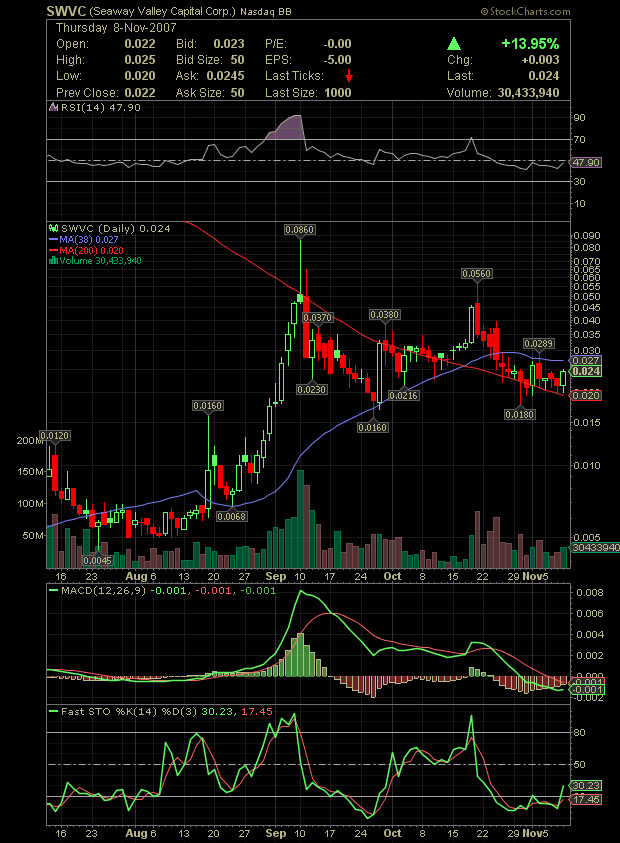Screen dimensions: 620x843
Task: Click the RSI(14) 47.90 legend label
Action: click(x=101, y=108)
